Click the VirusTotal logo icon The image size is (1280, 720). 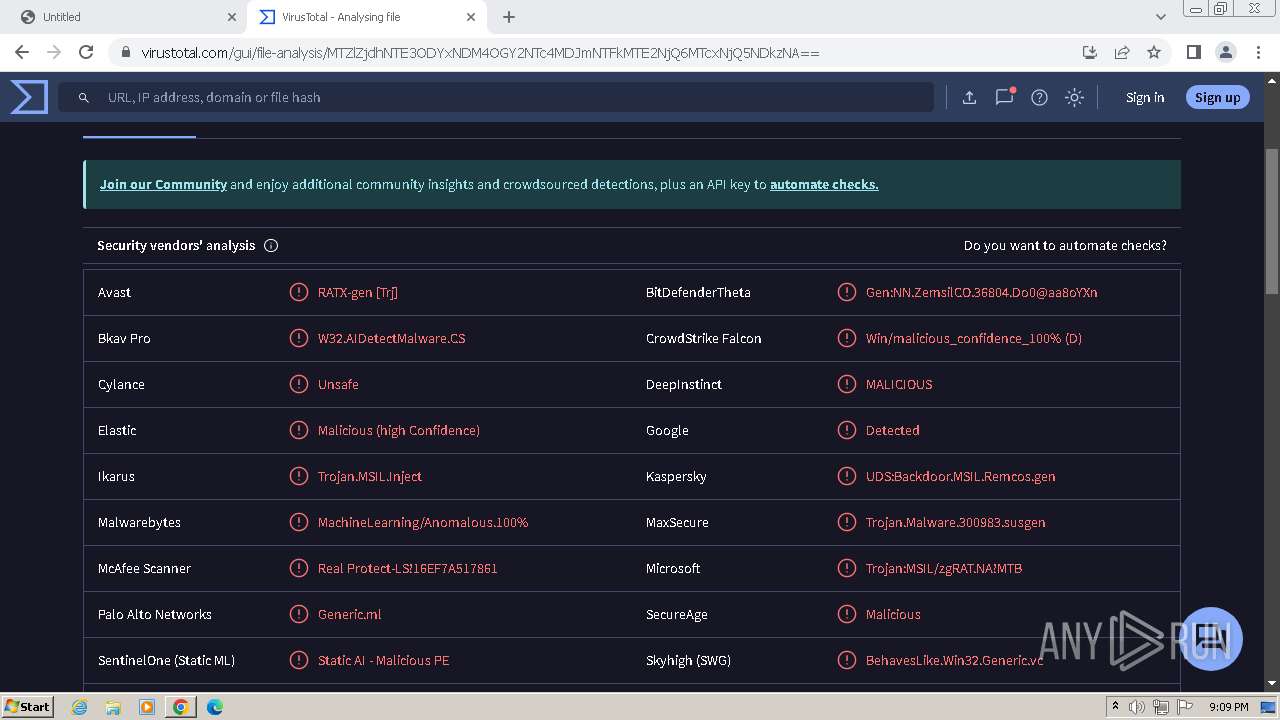coord(29,97)
